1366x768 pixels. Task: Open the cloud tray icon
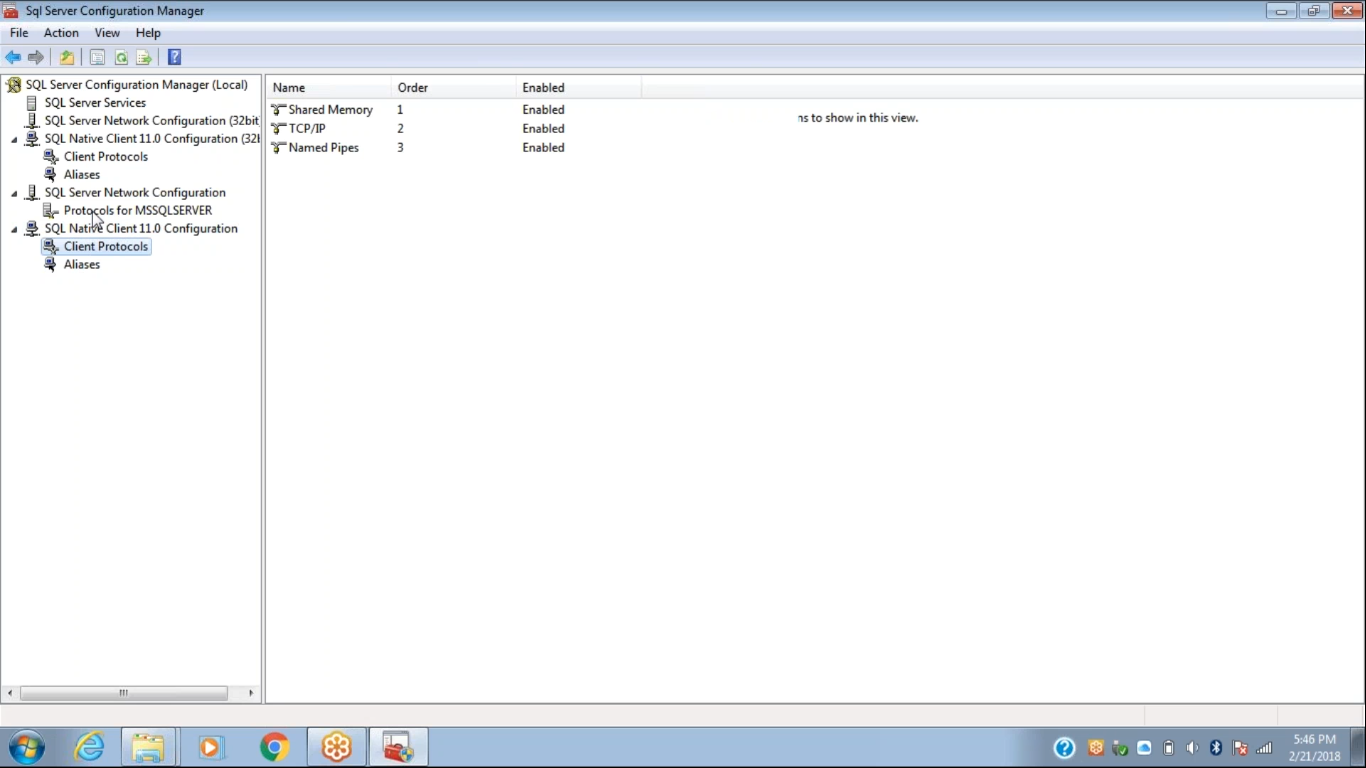pyautogui.click(x=1144, y=748)
